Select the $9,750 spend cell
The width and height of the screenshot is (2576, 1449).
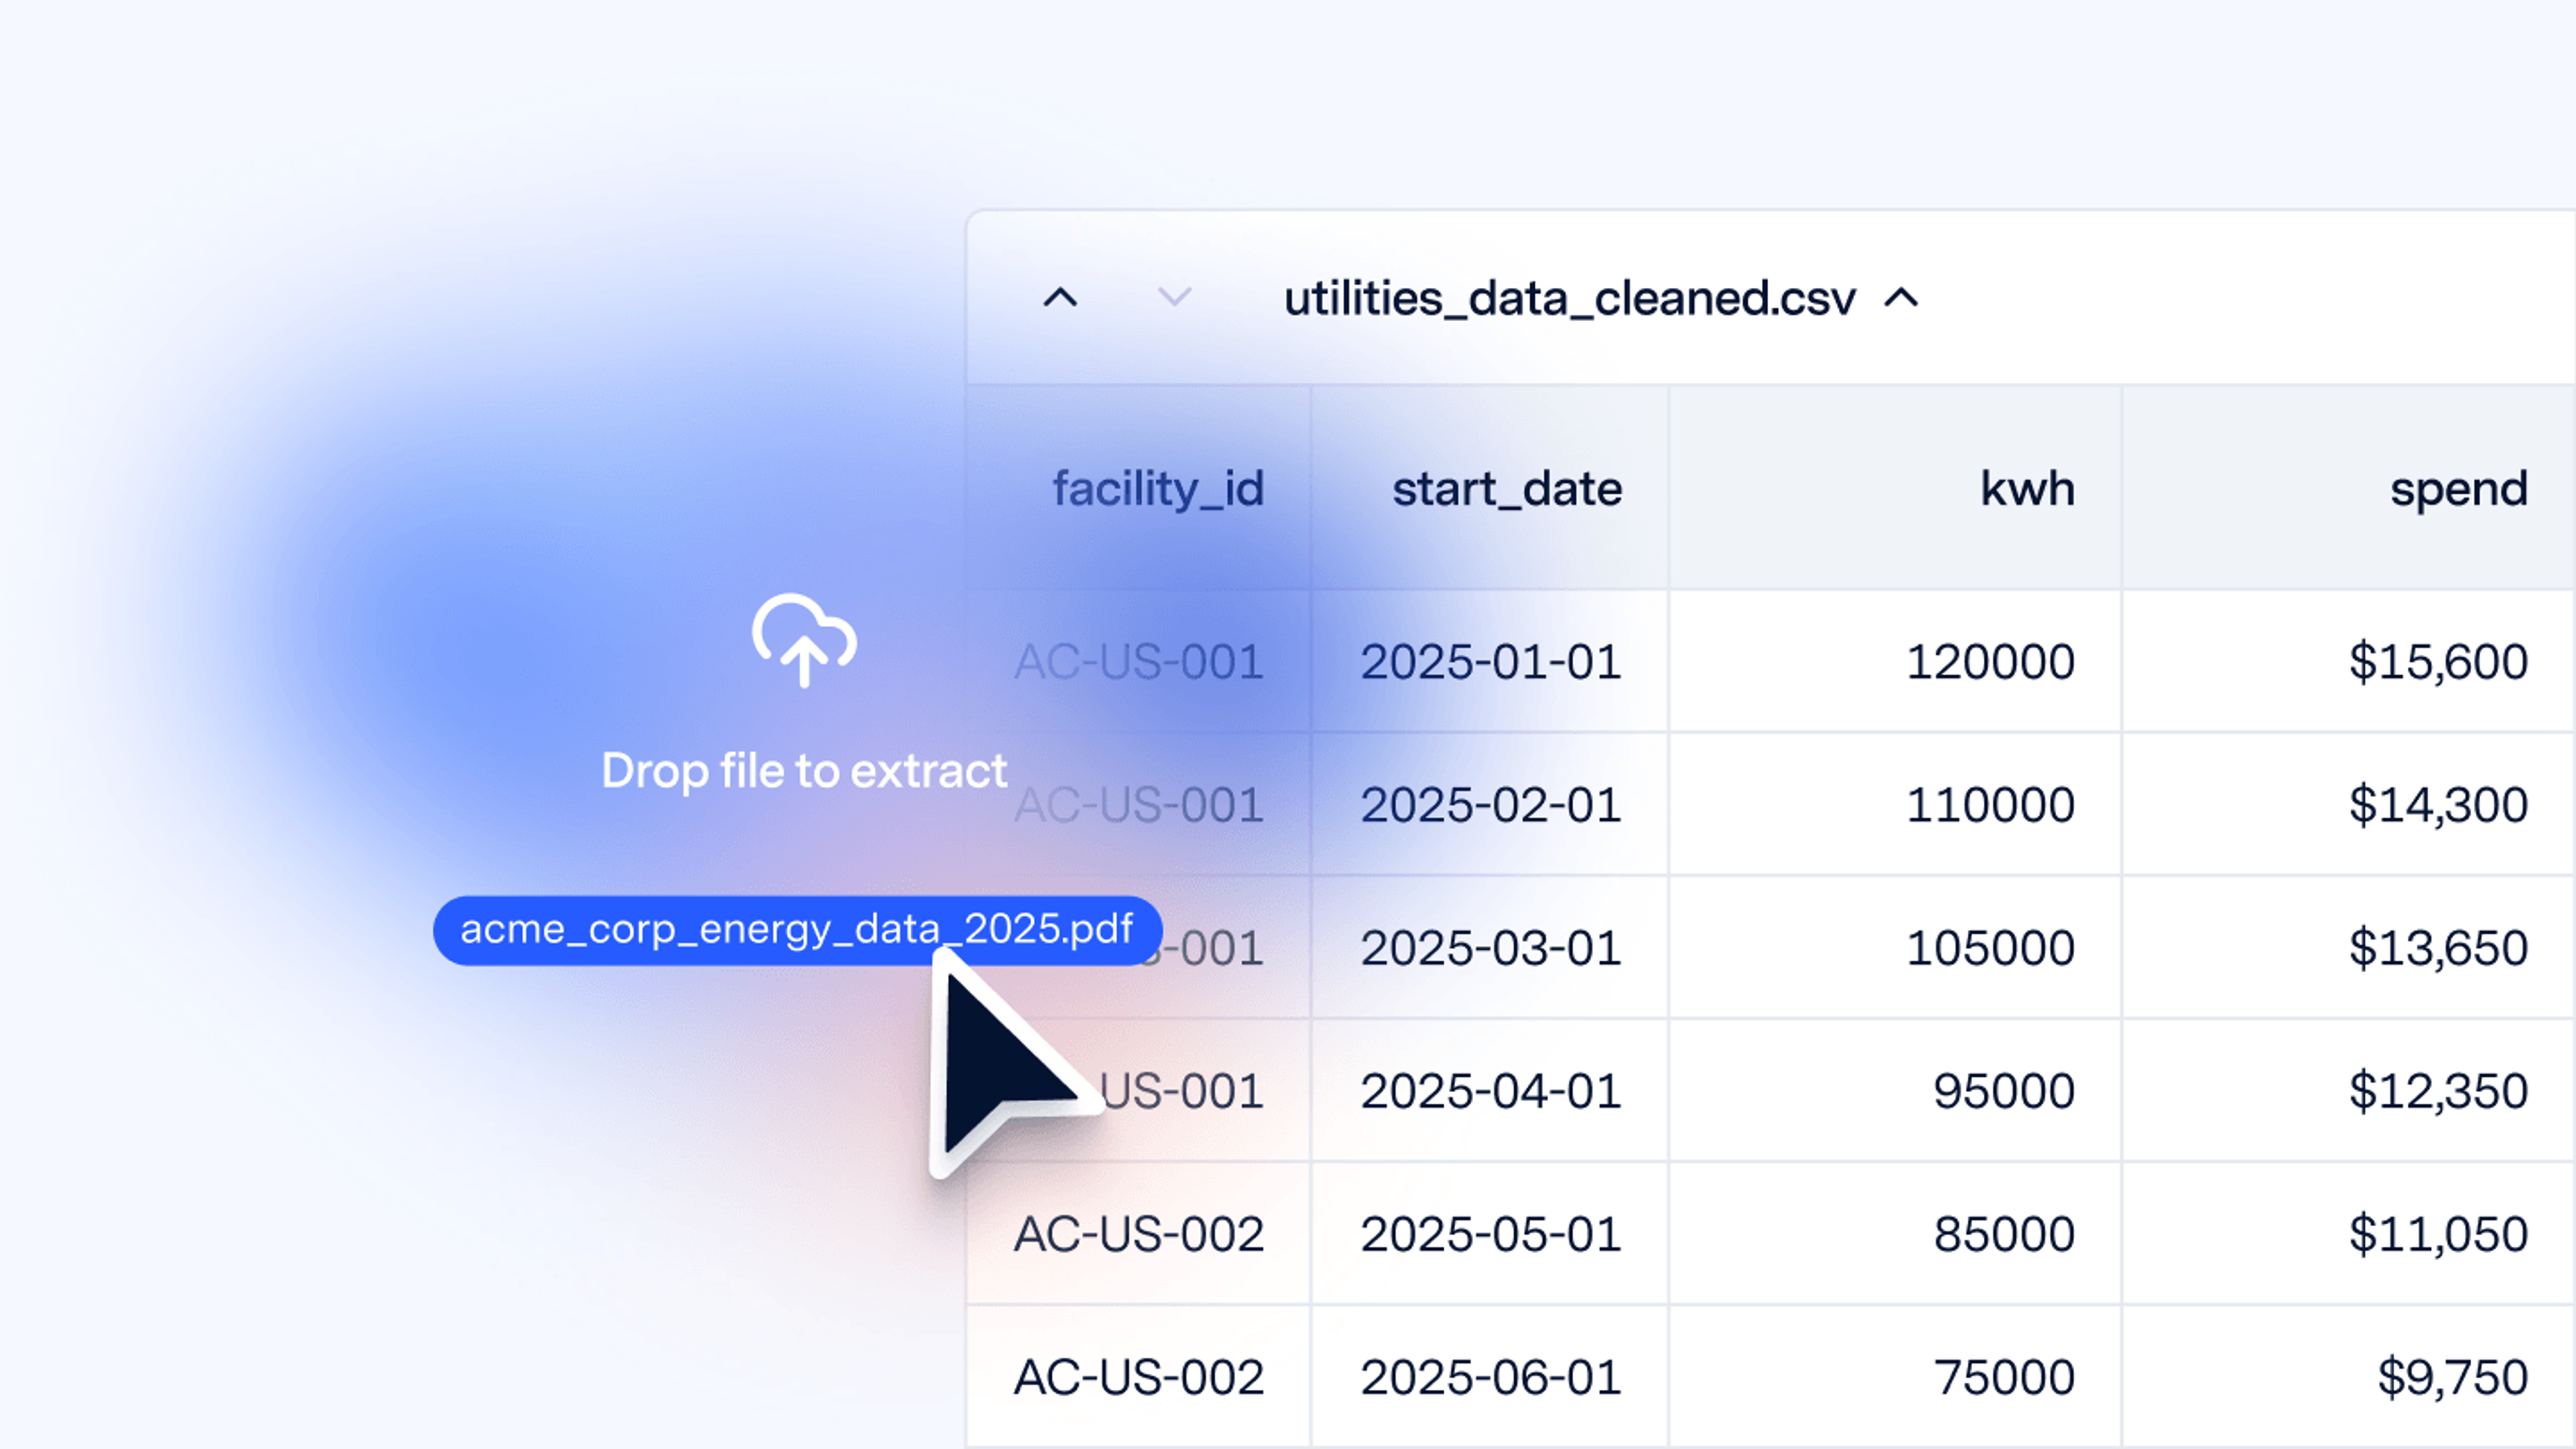pos(2348,1376)
